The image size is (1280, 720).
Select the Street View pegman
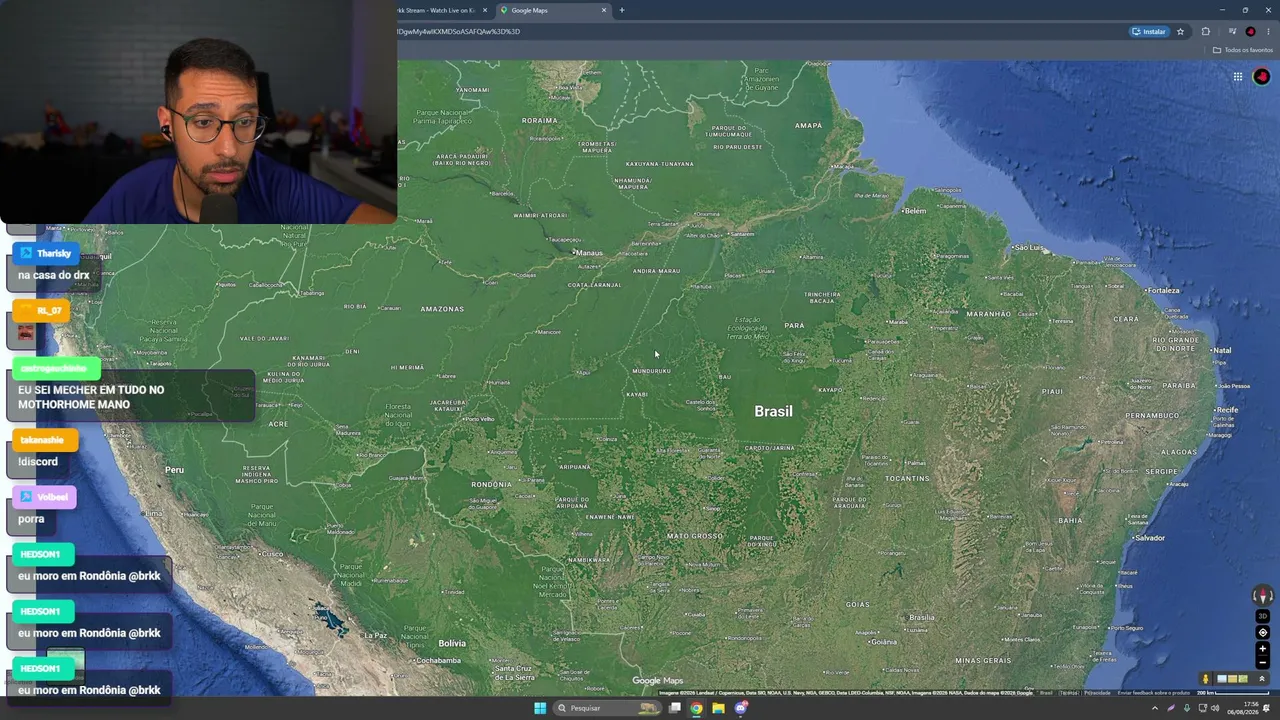pos(1205,679)
